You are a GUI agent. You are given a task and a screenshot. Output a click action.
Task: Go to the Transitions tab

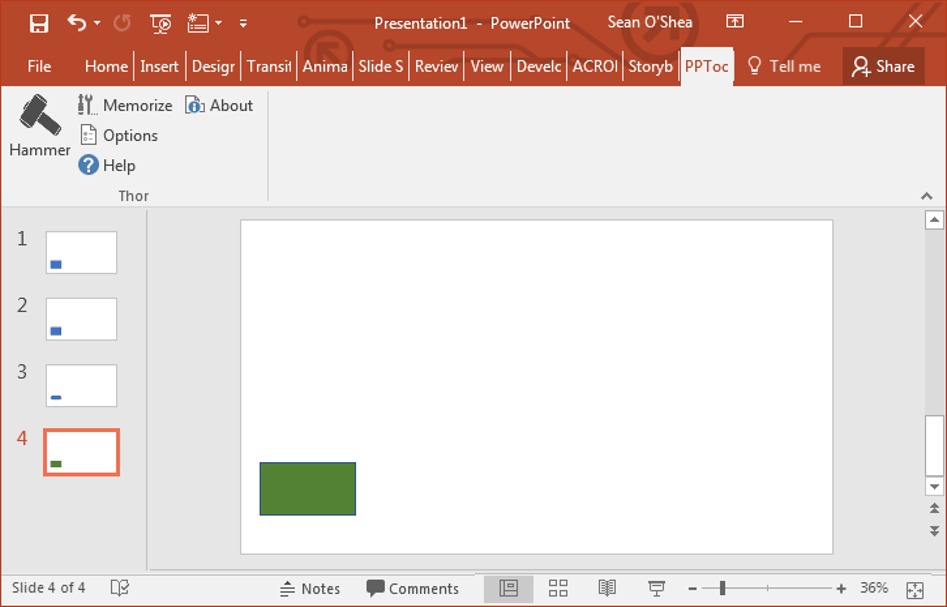coord(269,66)
